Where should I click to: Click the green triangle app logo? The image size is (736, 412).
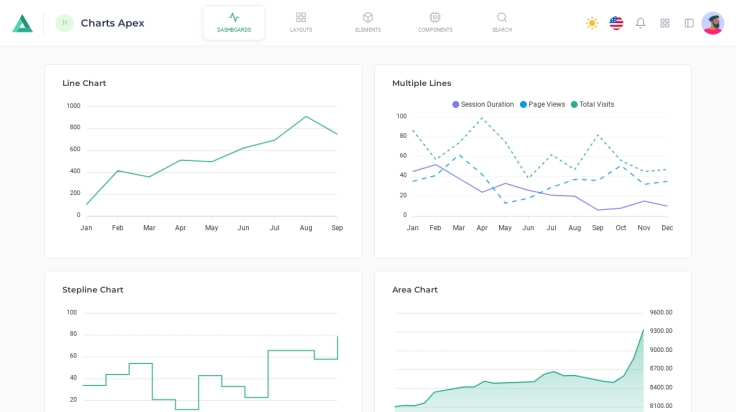22,23
